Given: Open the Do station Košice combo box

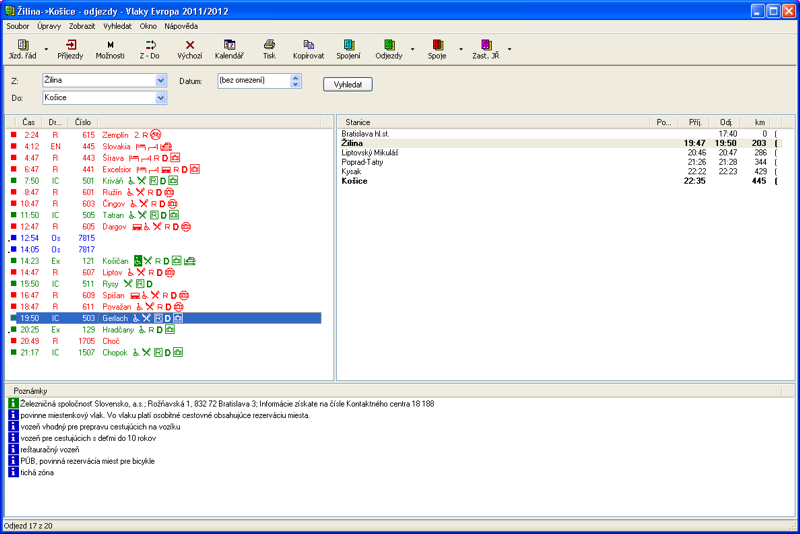Looking at the screenshot, I should [x=161, y=98].
